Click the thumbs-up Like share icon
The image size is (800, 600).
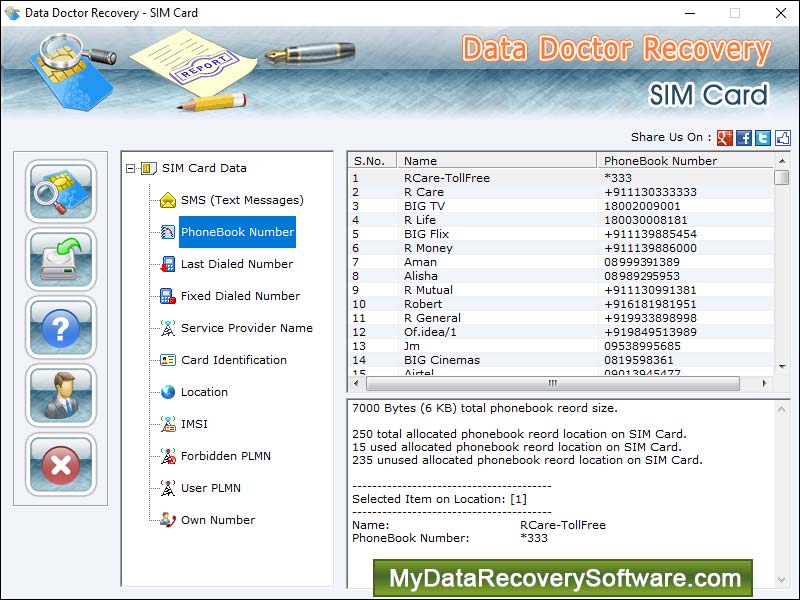point(781,136)
